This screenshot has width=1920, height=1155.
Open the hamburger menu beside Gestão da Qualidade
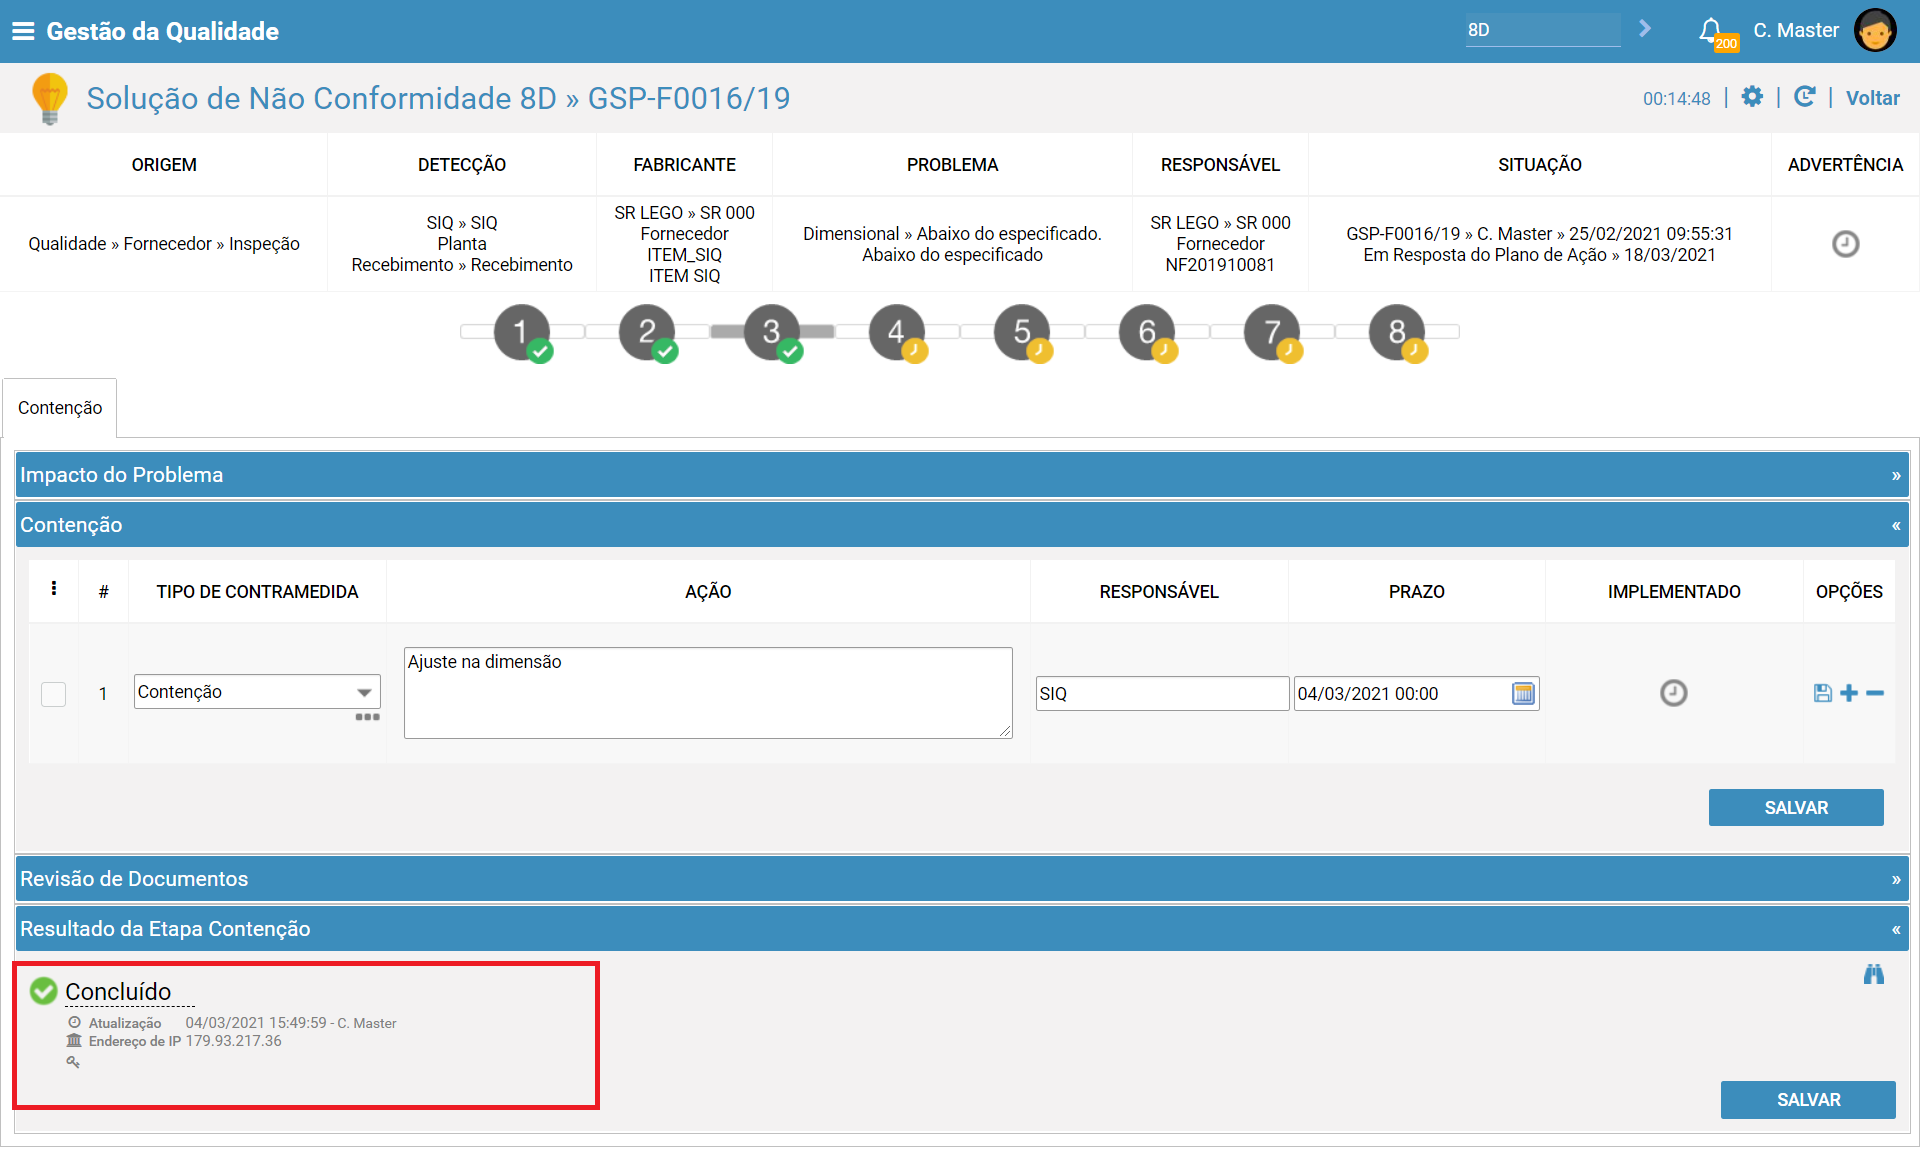pos(23,31)
